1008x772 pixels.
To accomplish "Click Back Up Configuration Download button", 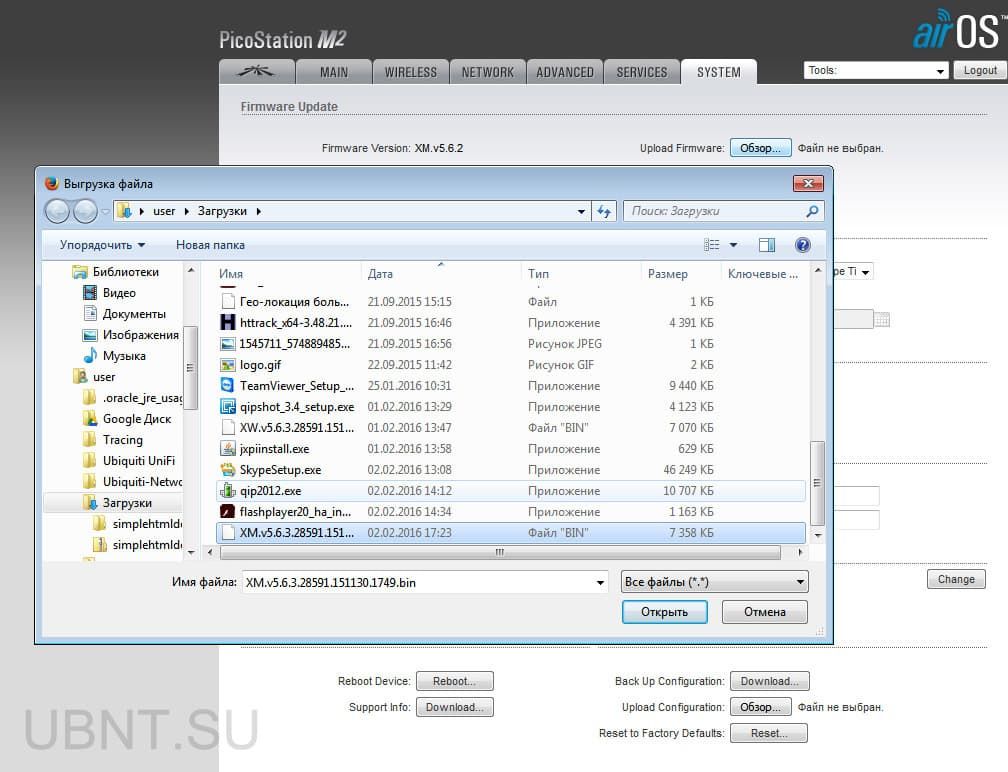I will 770,681.
